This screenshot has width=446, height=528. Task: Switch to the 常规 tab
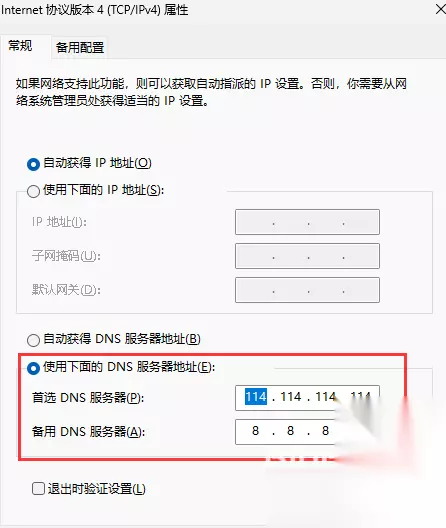pos(20,46)
